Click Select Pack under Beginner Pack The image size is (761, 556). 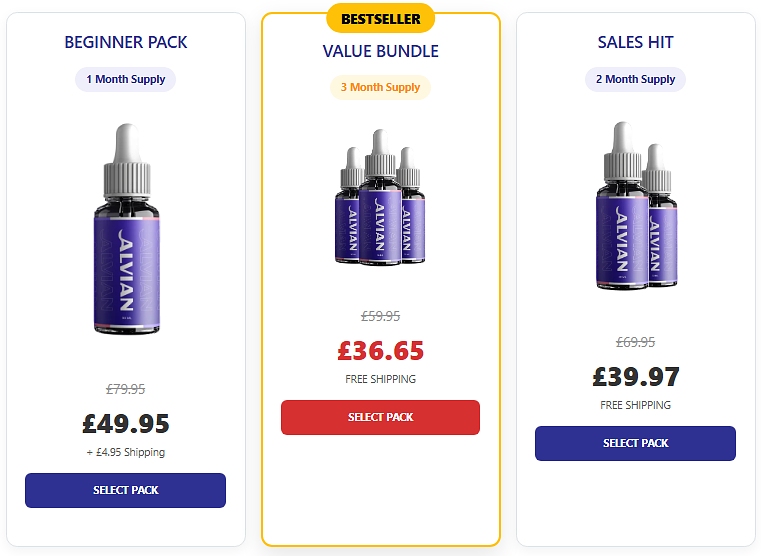coord(125,490)
